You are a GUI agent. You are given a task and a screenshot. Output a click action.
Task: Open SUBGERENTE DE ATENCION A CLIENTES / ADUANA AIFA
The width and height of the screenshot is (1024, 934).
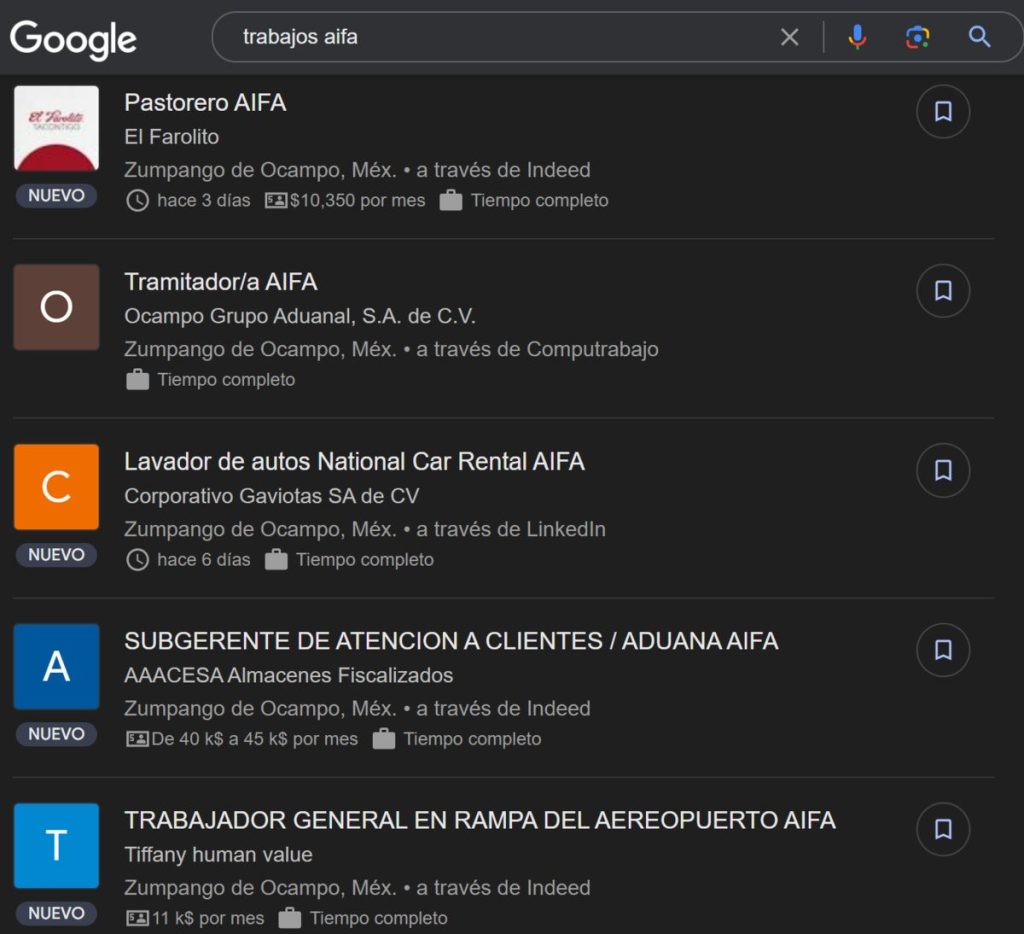tap(451, 641)
